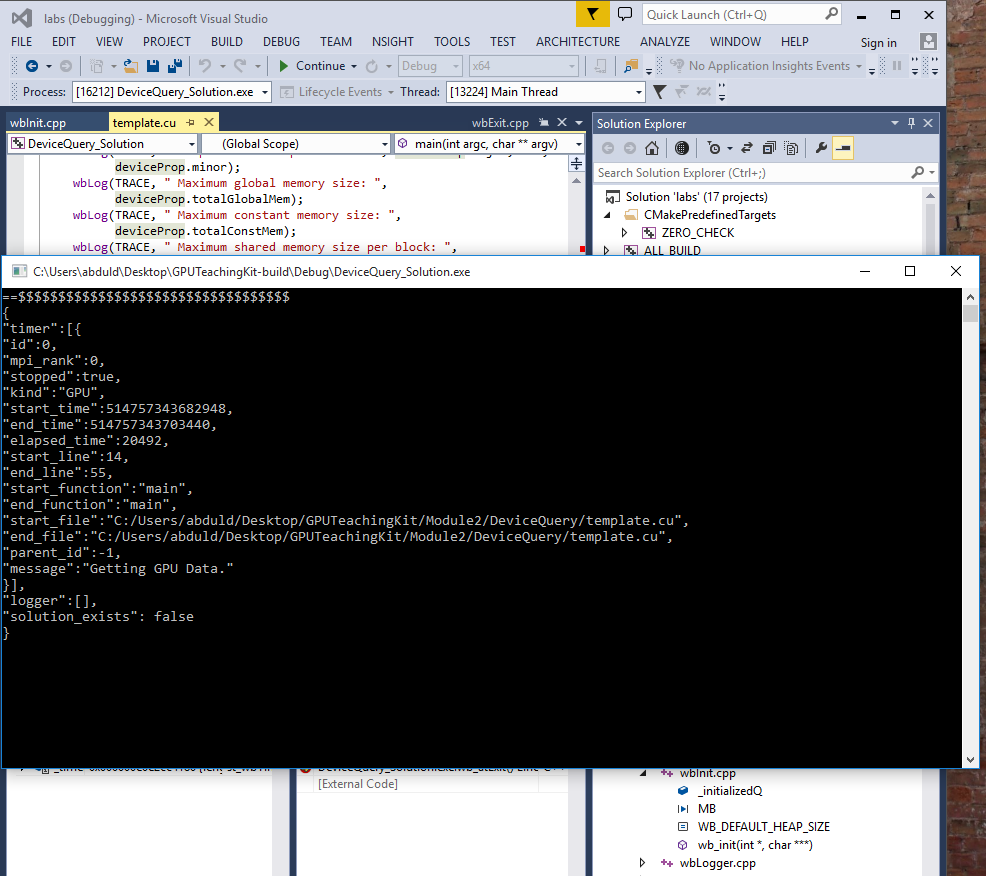986x876 pixels.
Task: Click the Open File folder icon
Action: [x=130, y=65]
